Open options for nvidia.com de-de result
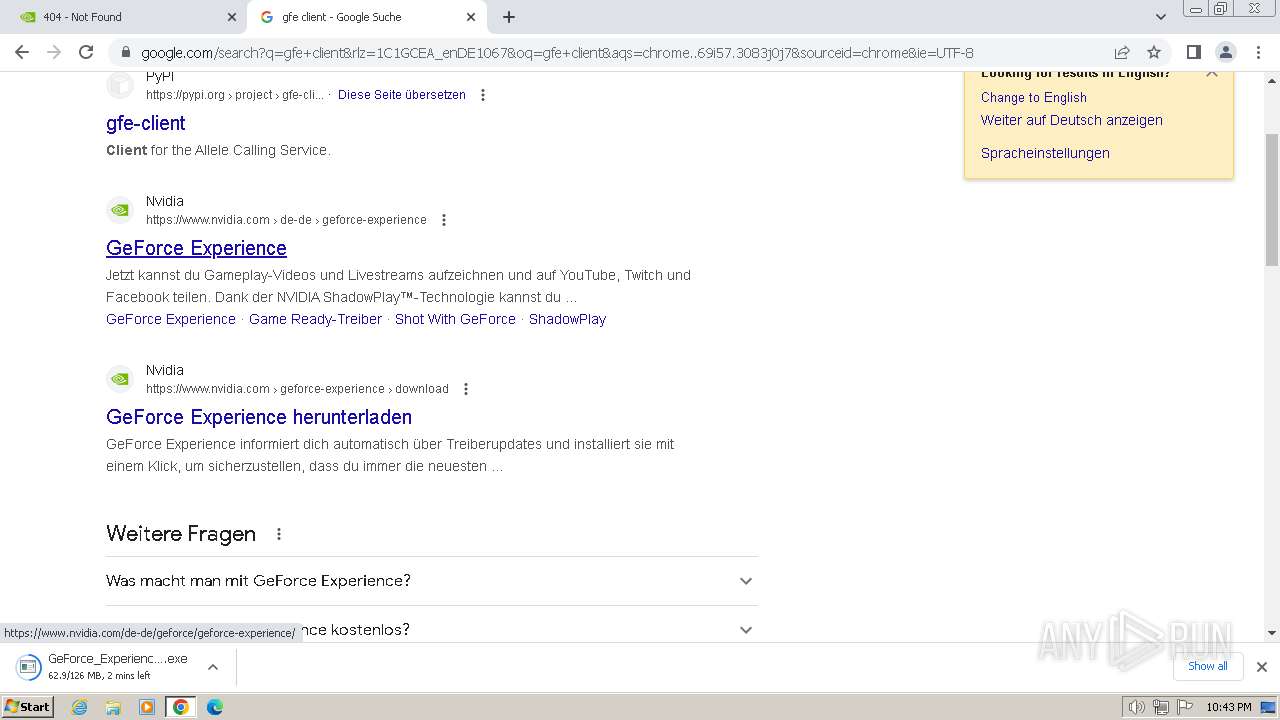 tap(444, 220)
